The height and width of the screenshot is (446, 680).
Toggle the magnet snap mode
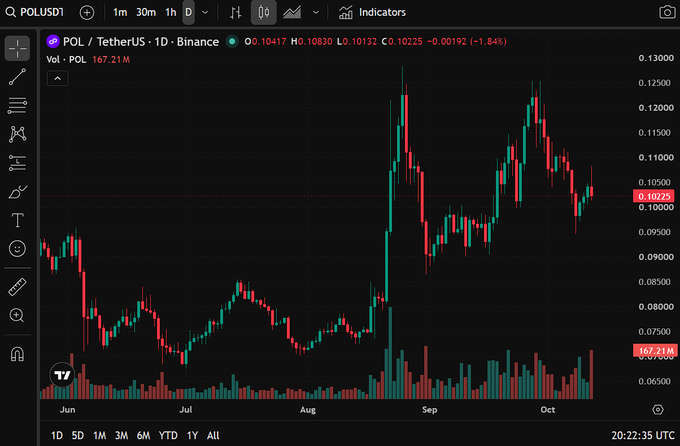(17, 354)
